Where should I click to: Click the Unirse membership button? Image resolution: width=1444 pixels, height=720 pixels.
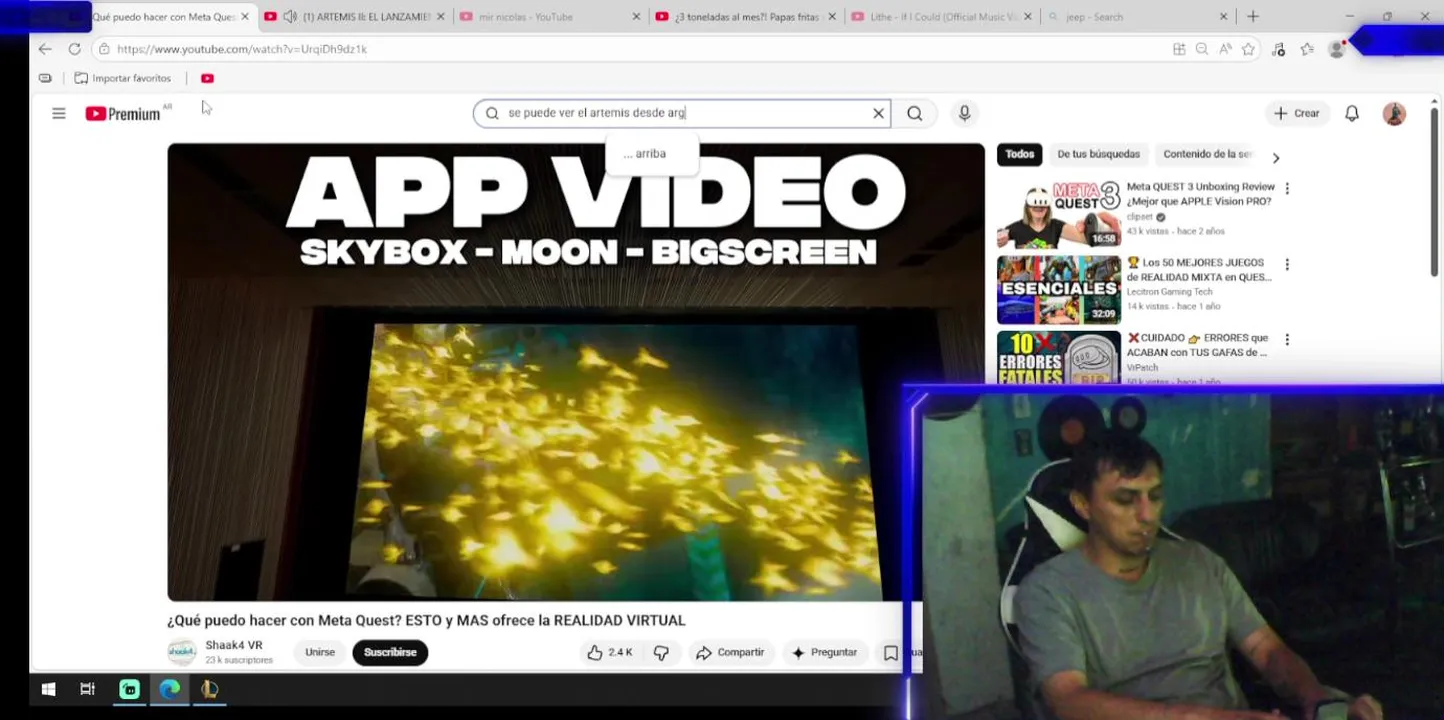pyautogui.click(x=320, y=652)
